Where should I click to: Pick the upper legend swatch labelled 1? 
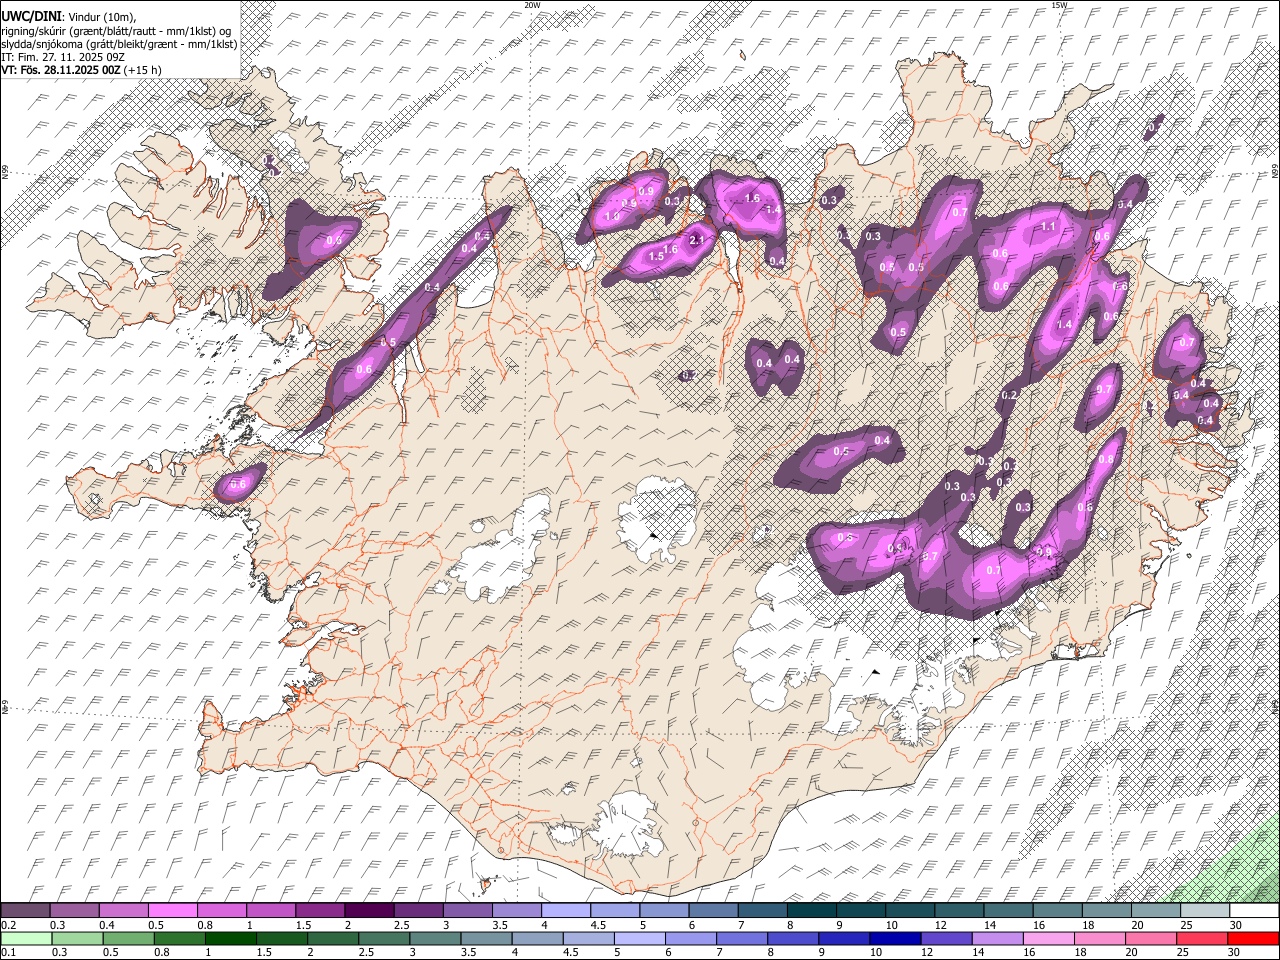pyautogui.click(x=271, y=911)
